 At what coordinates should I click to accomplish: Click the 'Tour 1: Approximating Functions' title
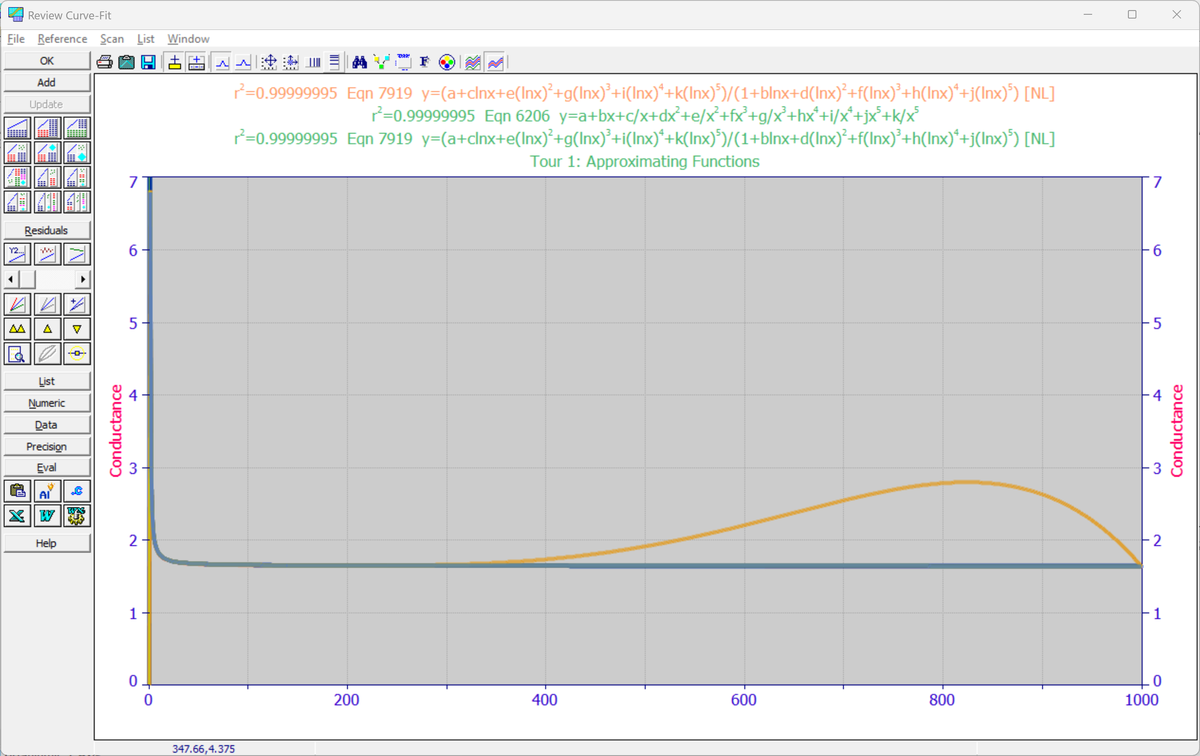(645, 161)
